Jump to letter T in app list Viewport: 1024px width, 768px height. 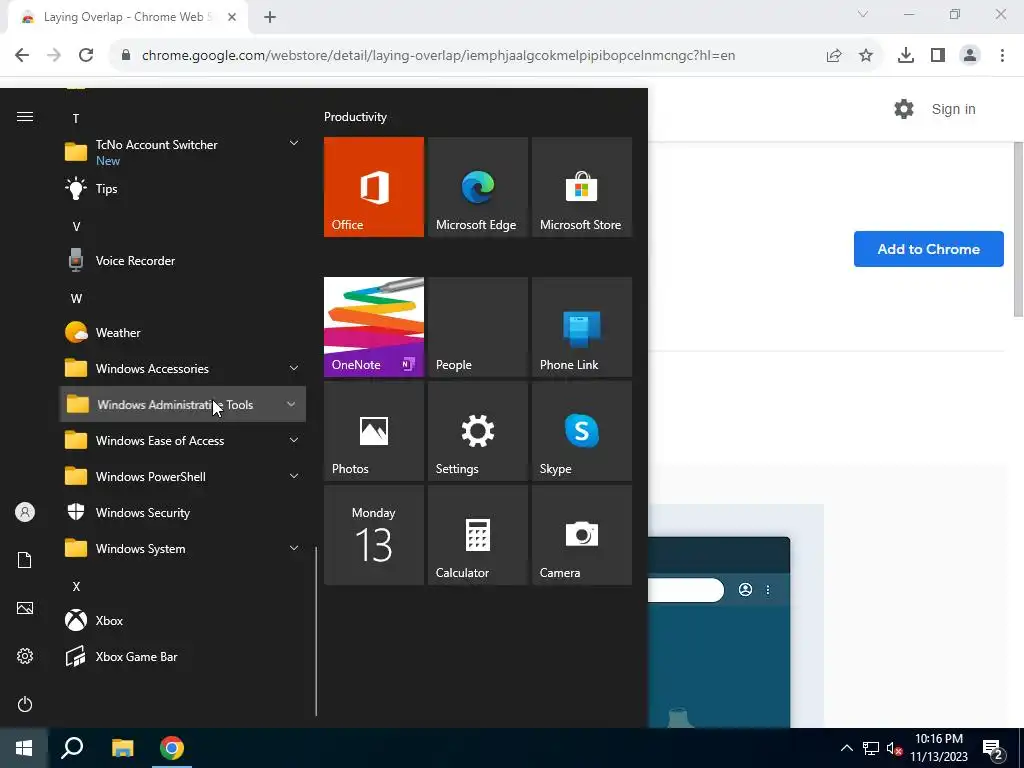[76, 118]
